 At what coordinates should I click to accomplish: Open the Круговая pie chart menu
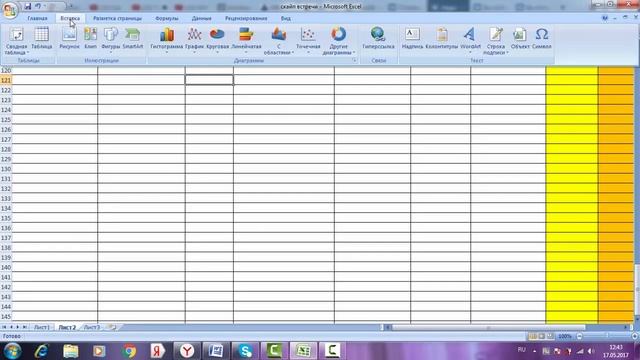(x=218, y=40)
